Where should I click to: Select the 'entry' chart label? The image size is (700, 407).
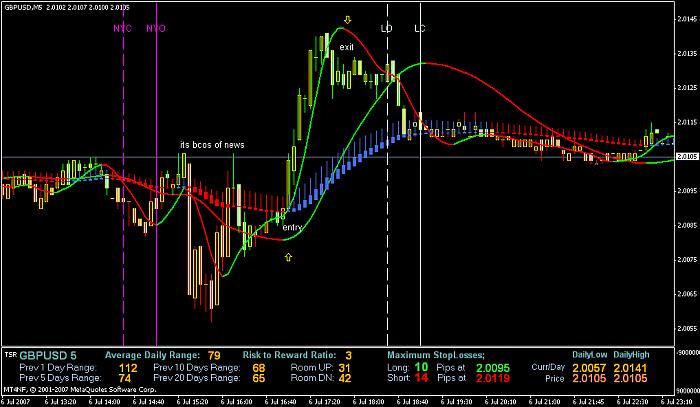click(292, 228)
